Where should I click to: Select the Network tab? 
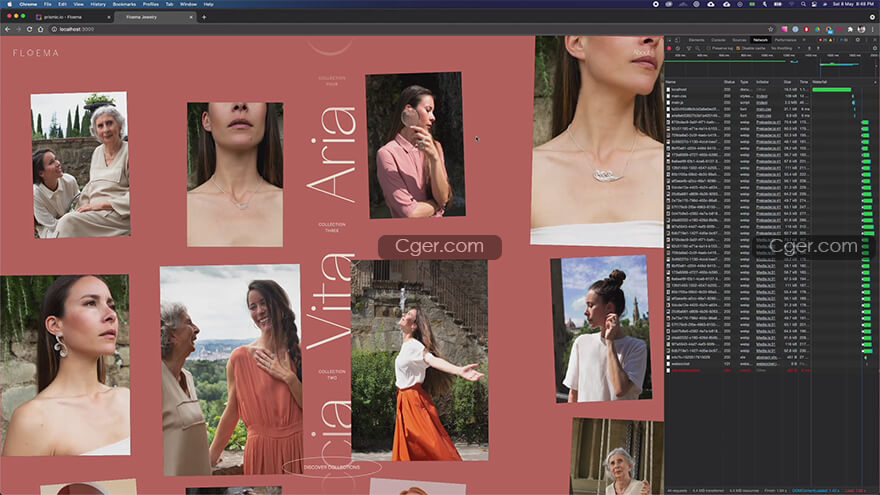760,40
